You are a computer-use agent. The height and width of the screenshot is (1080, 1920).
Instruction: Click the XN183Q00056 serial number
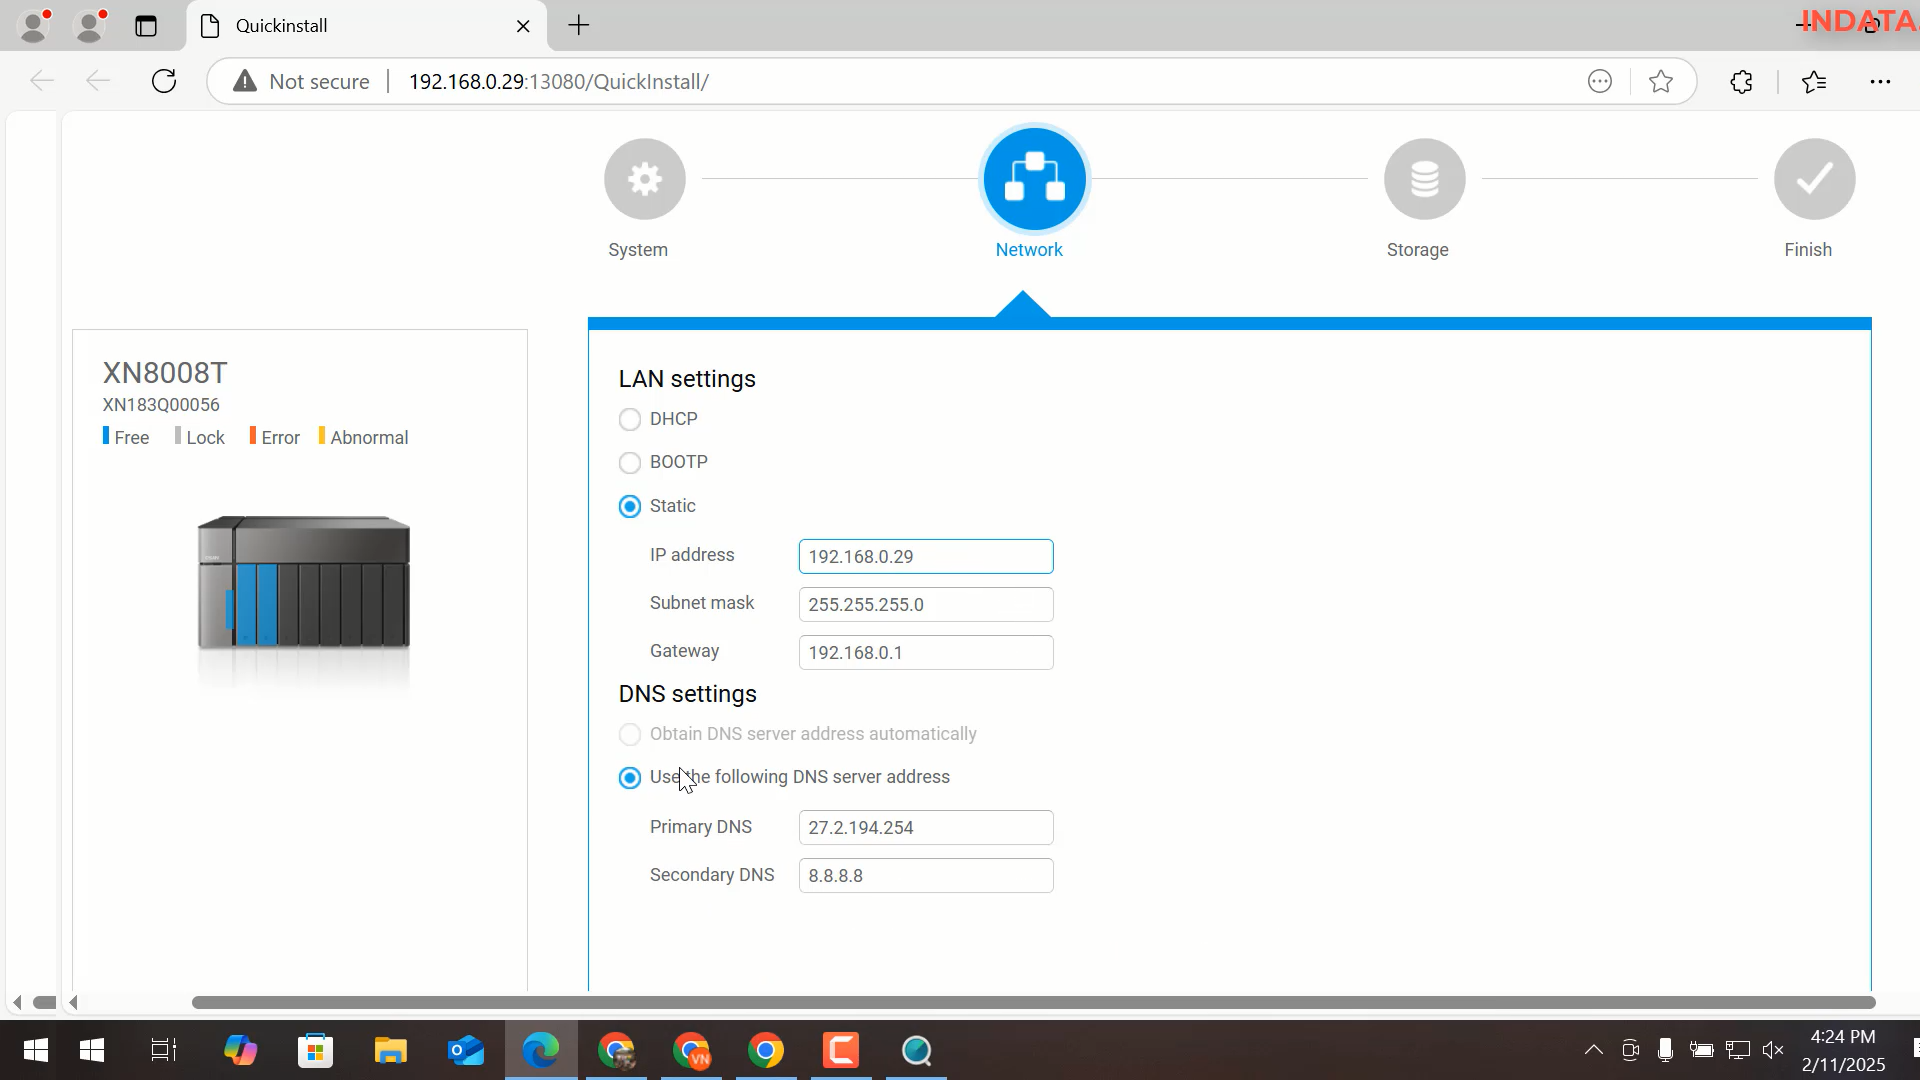tap(161, 405)
